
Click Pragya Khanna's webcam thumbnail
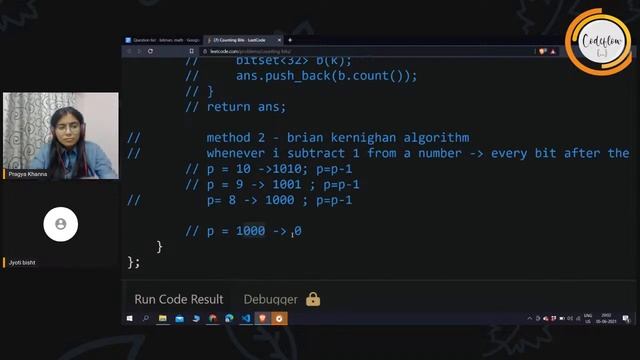click(61, 136)
